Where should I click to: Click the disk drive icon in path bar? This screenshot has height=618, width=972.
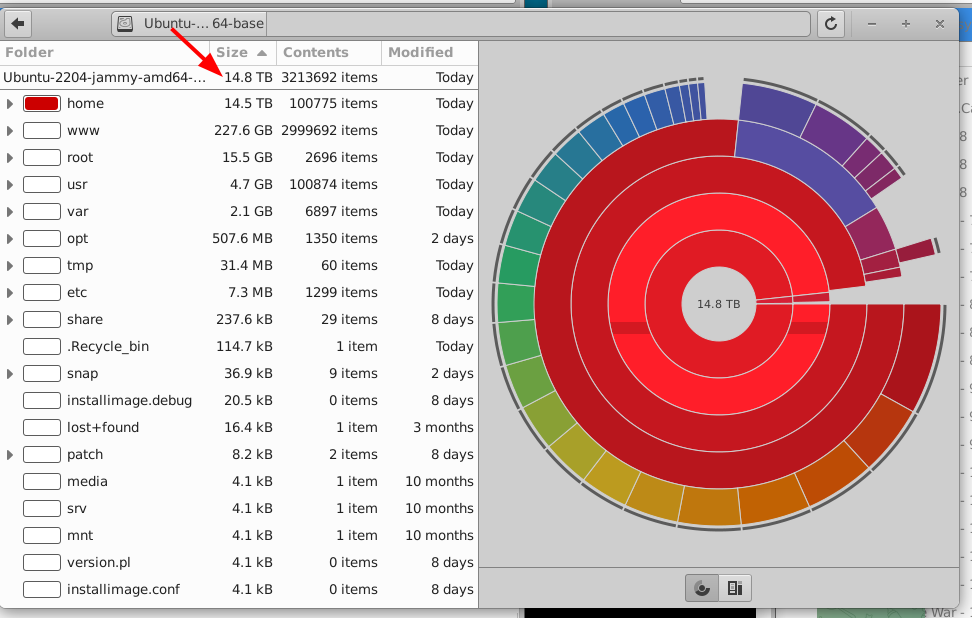(125, 23)
